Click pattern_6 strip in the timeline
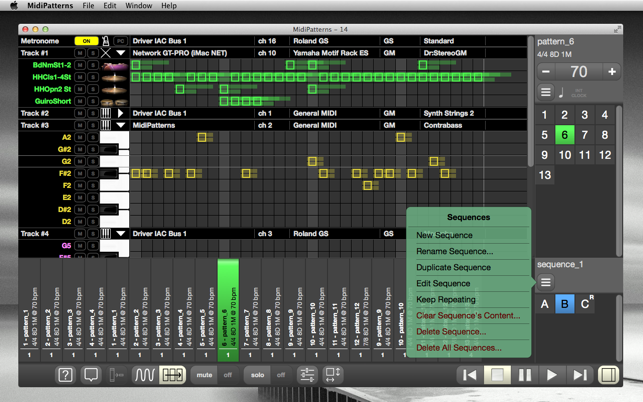 [228, 310]
